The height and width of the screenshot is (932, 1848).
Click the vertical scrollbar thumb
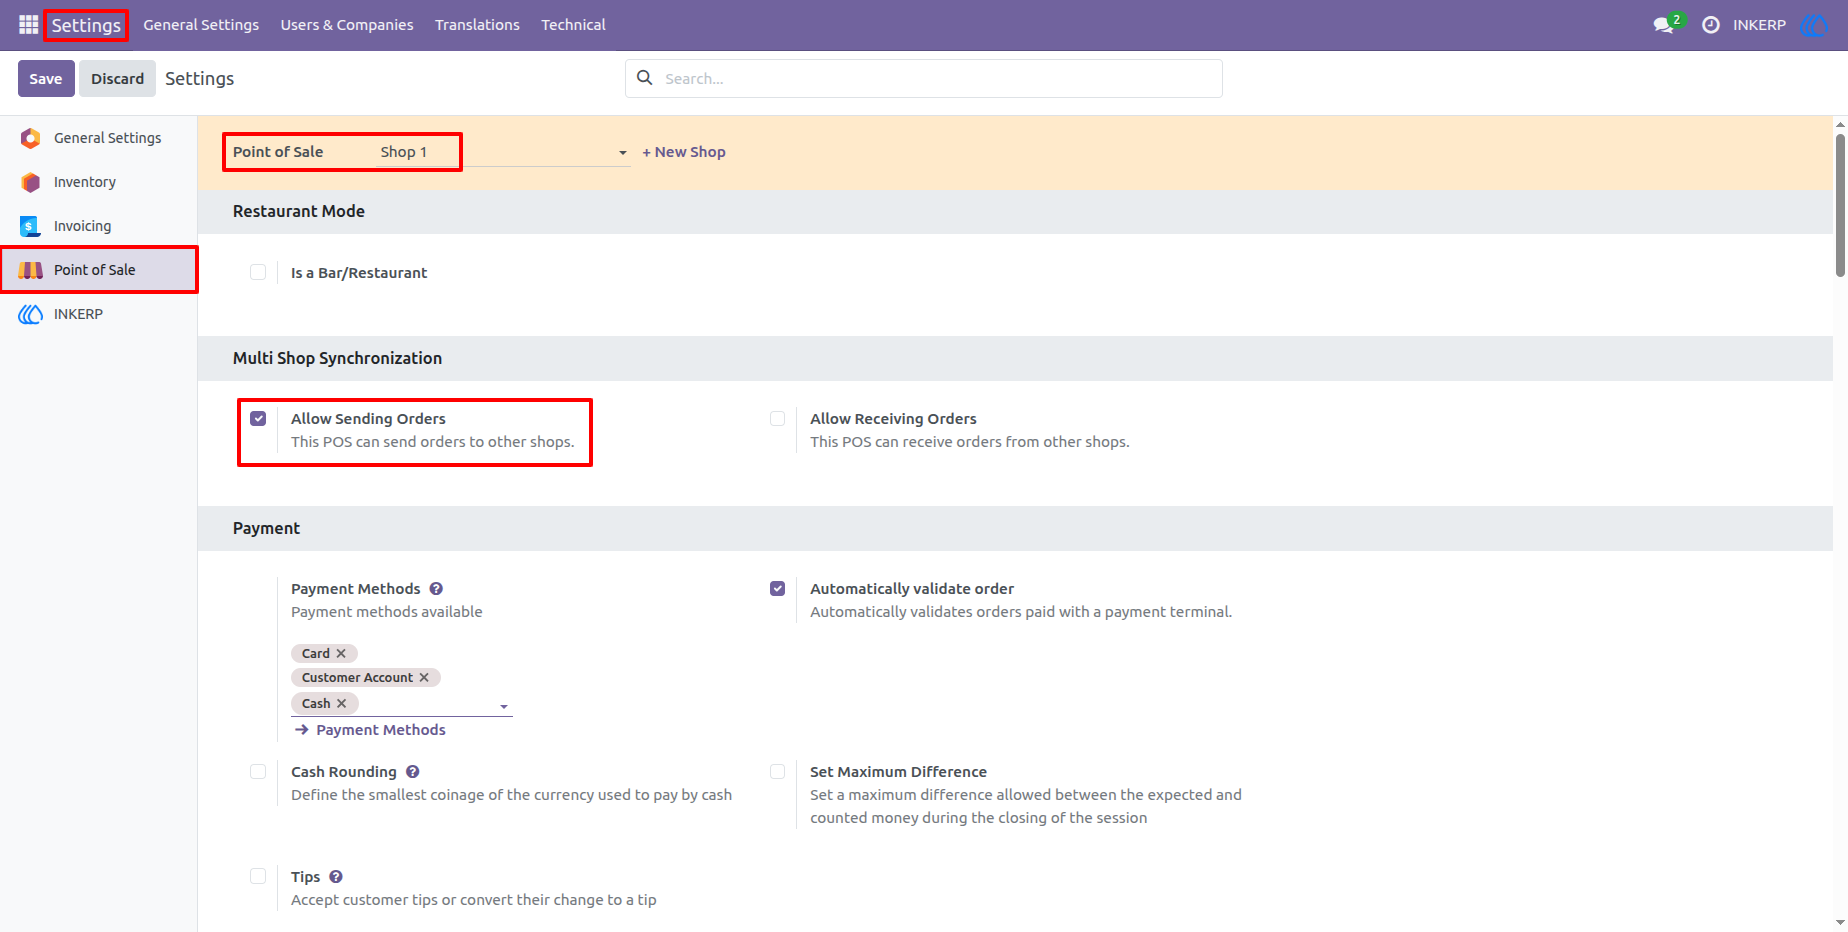(1840, 204)
